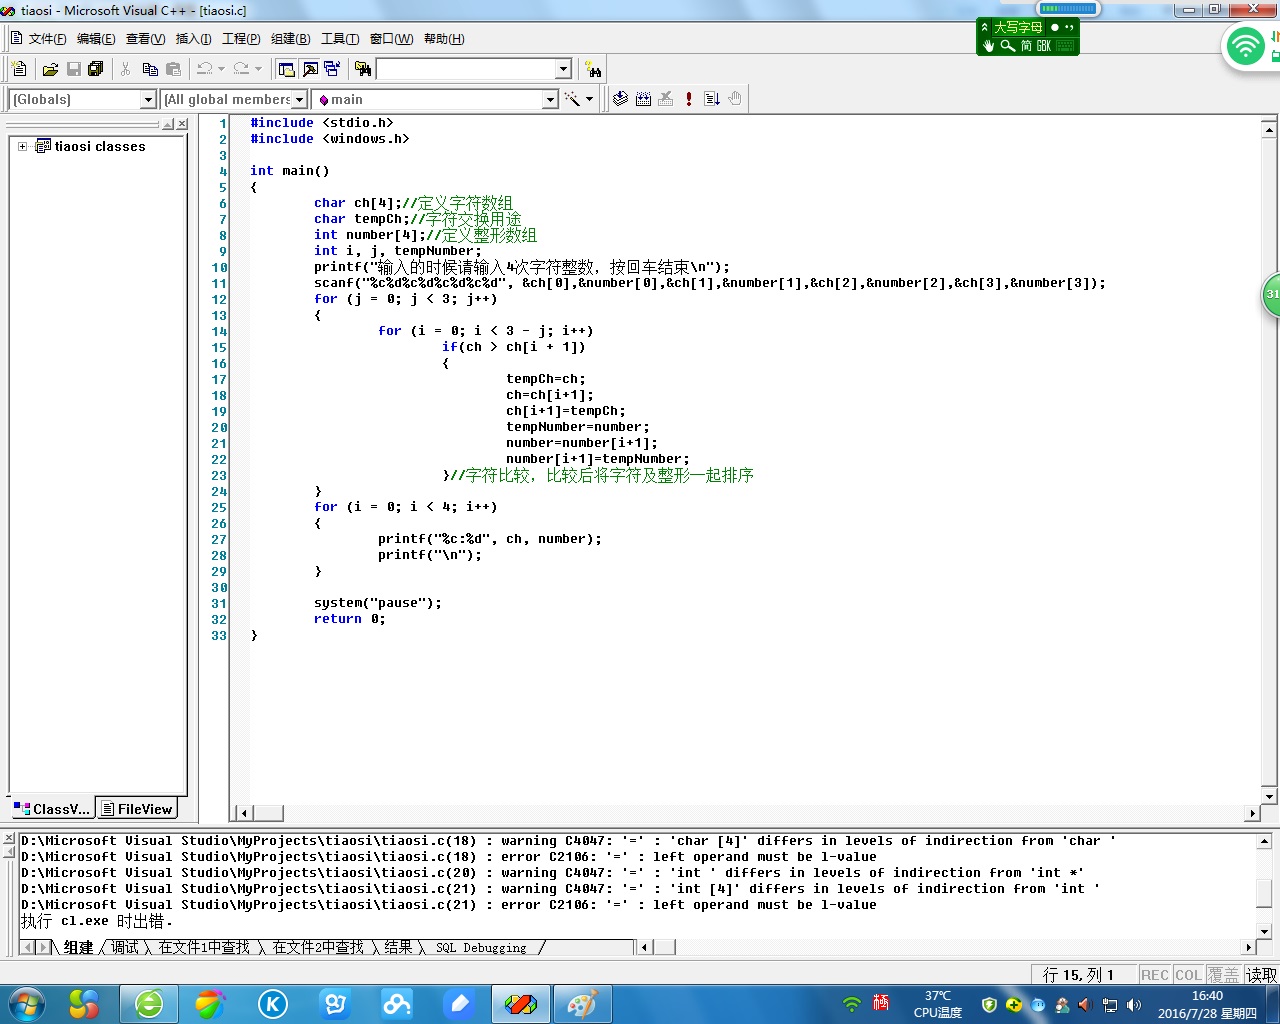Image resolution: width=1280 pixels, height=1024 pixels.
Task: Open the Paint app in taskbar
Action: (582, 1004)
